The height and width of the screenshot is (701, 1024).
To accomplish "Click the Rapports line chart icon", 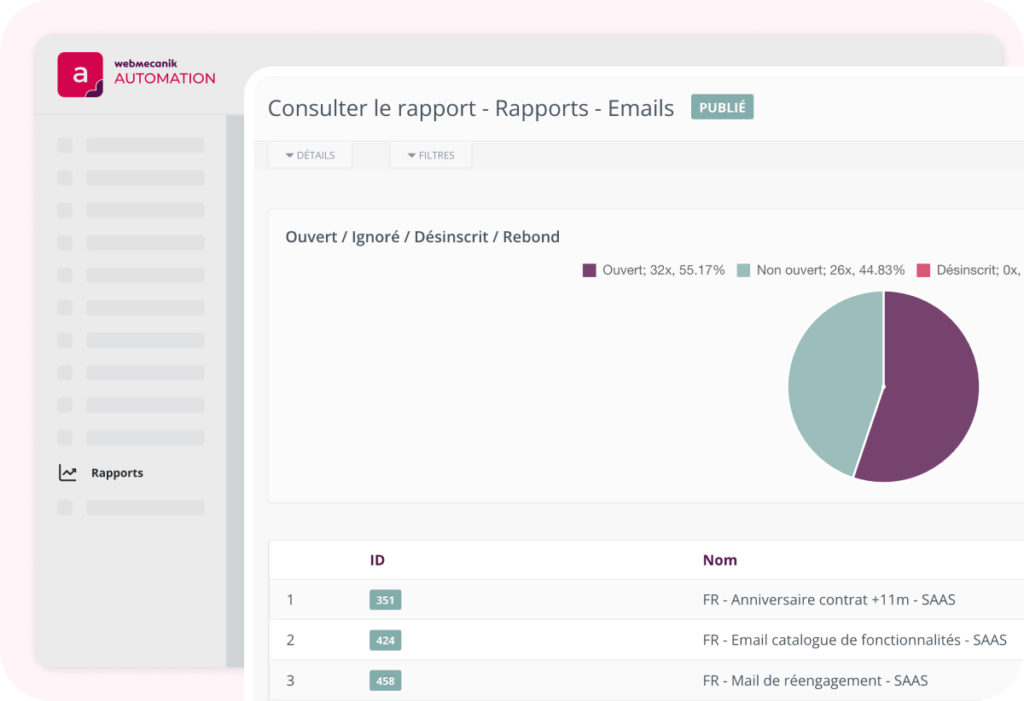I will click(x=67, y=473).
